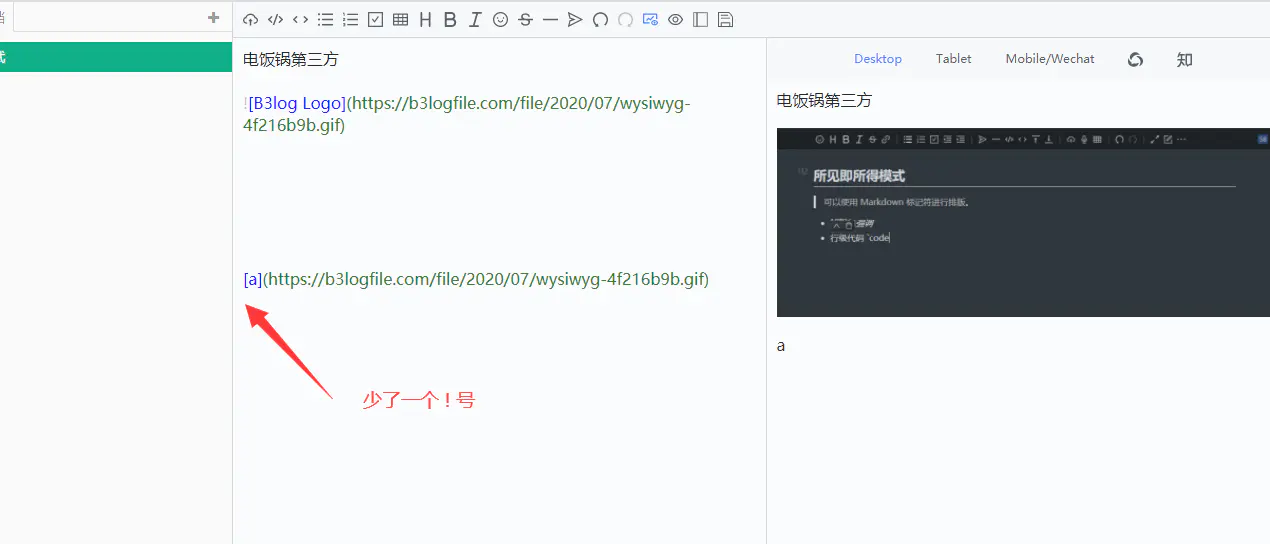Insert an unordered bullet list
Viewport: 1270px width, 544px height.
325,19
